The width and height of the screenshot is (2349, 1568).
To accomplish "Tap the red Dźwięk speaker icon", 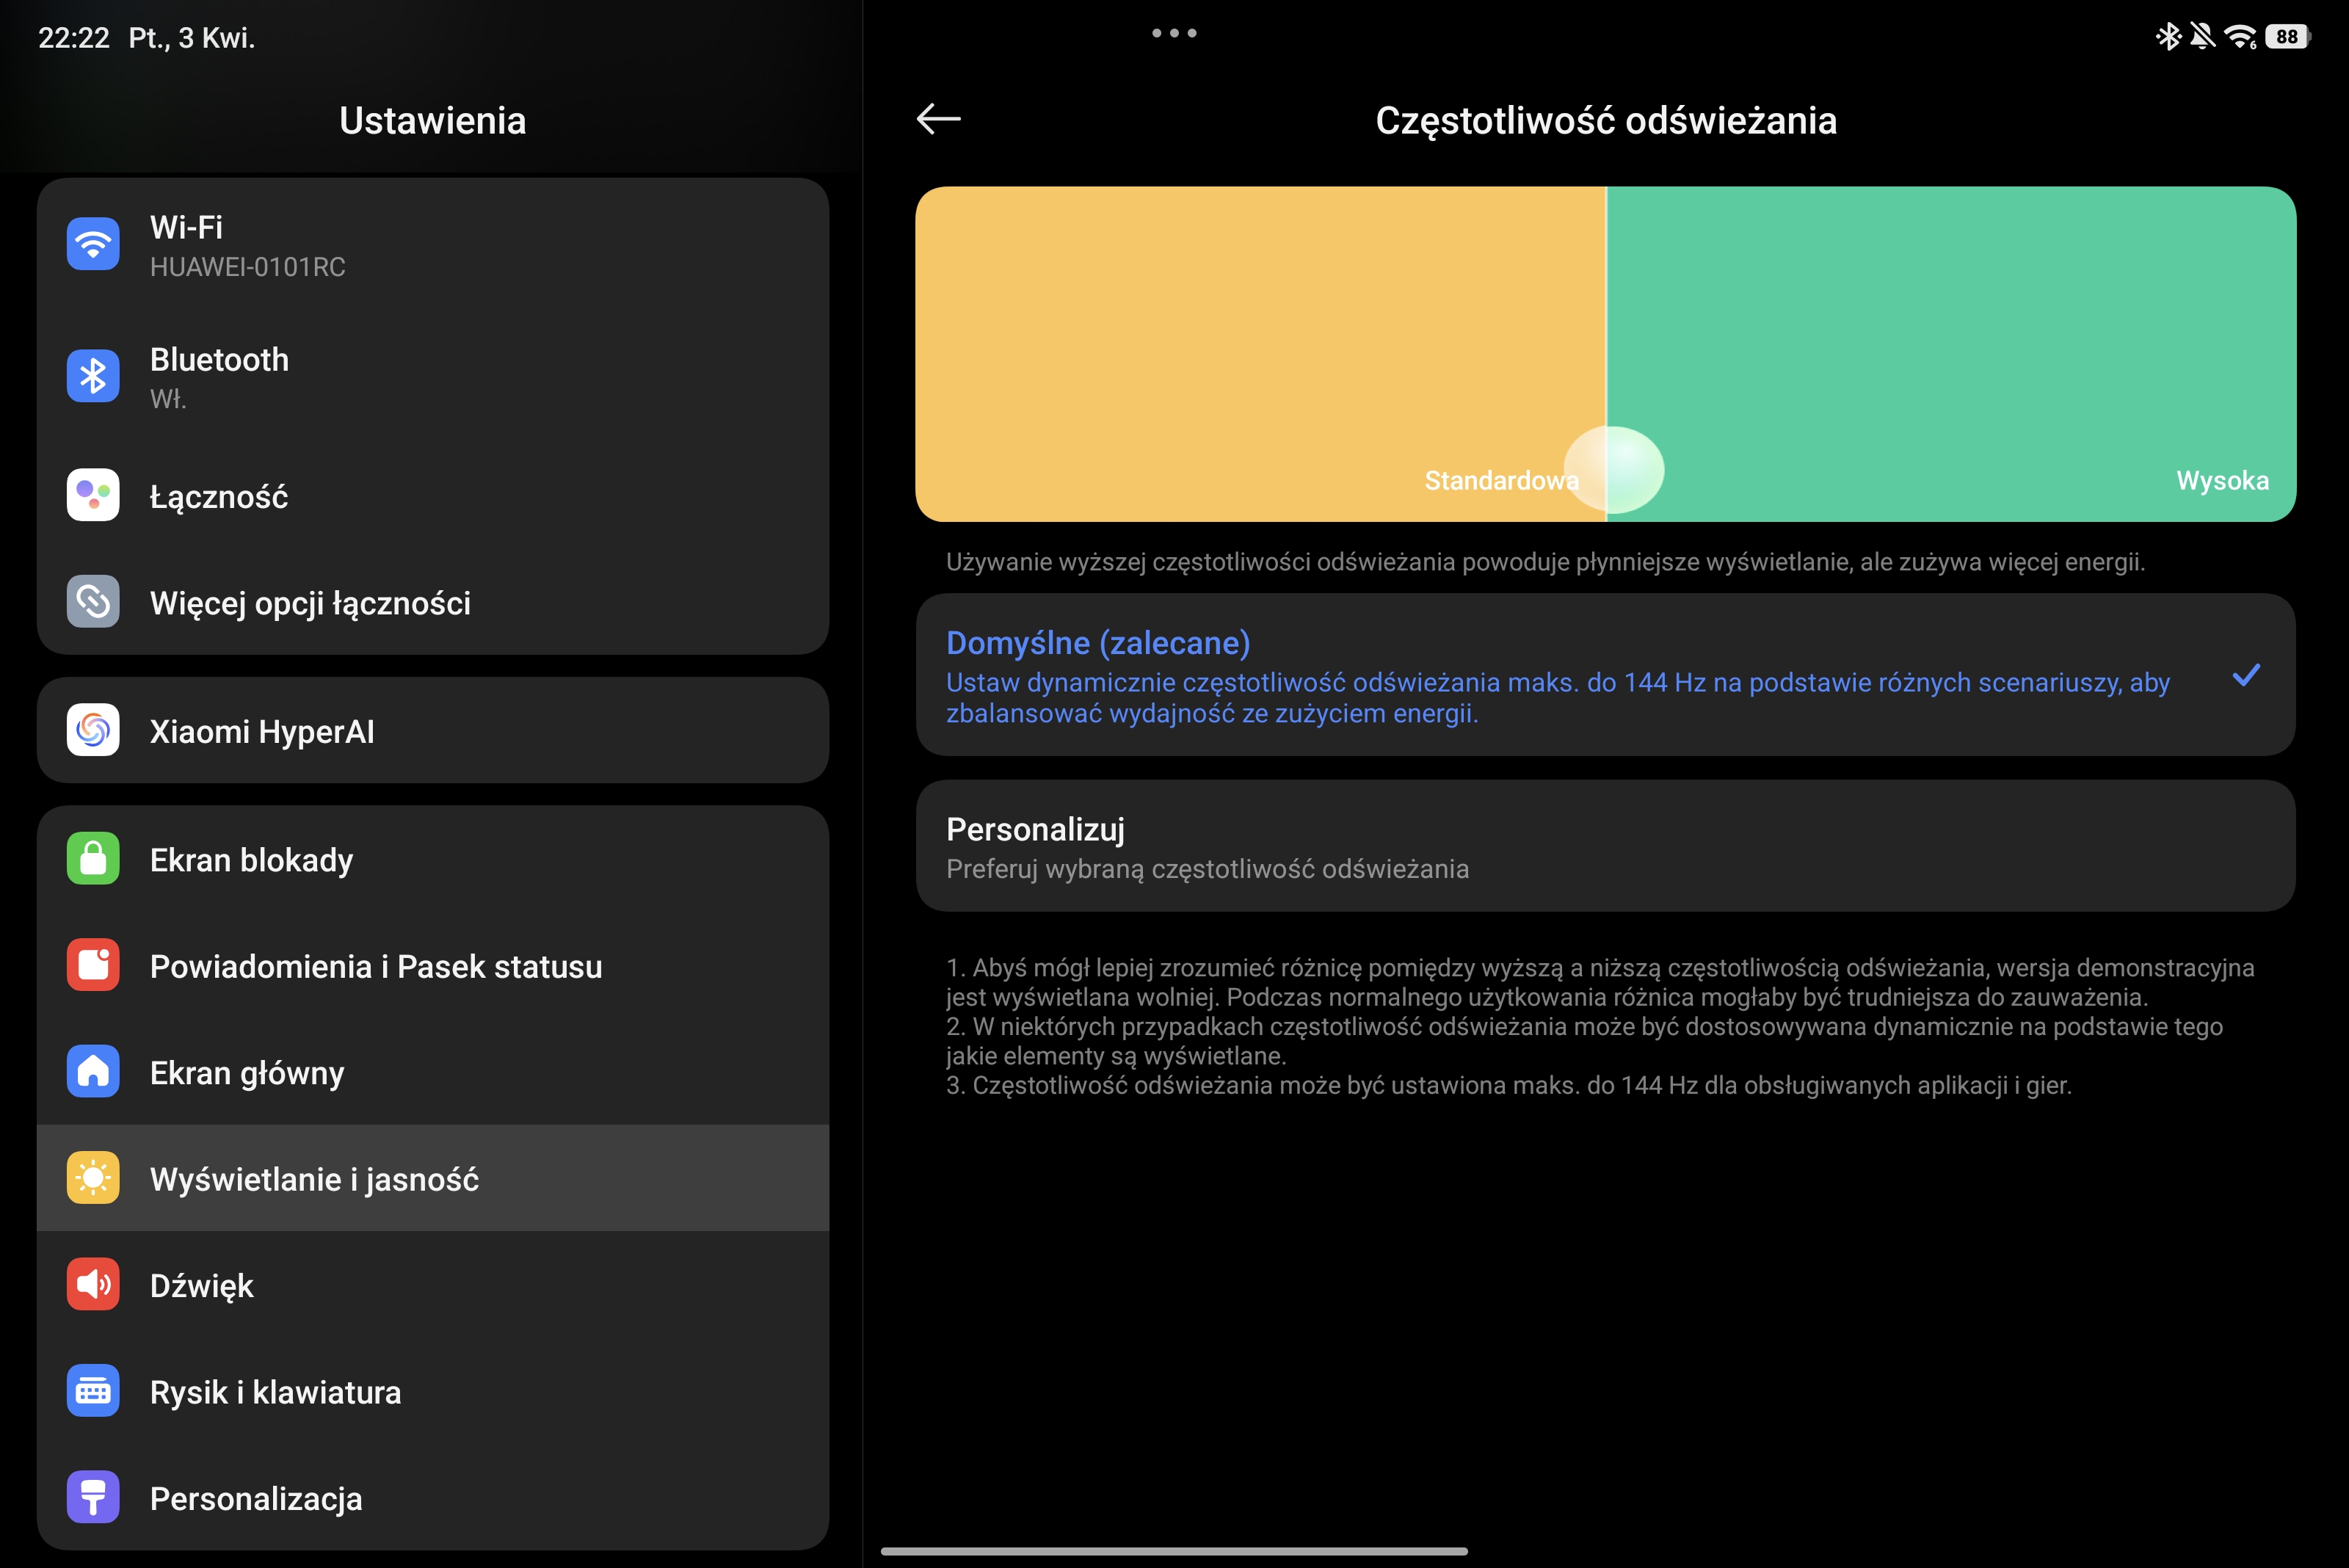I will coord(93,1285).
